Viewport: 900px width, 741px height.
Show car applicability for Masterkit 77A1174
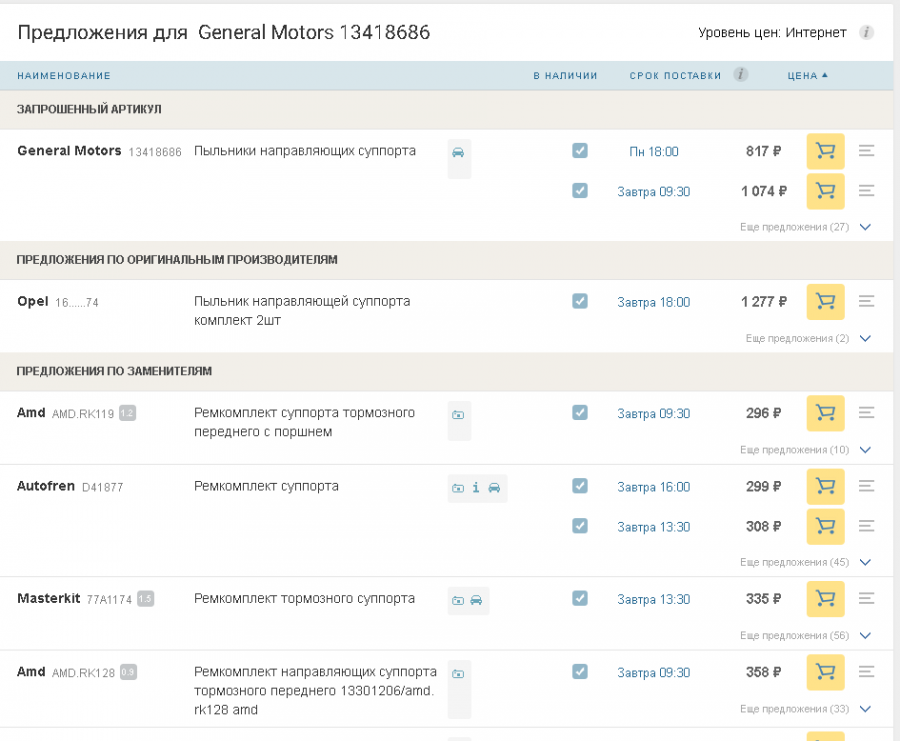476,600
